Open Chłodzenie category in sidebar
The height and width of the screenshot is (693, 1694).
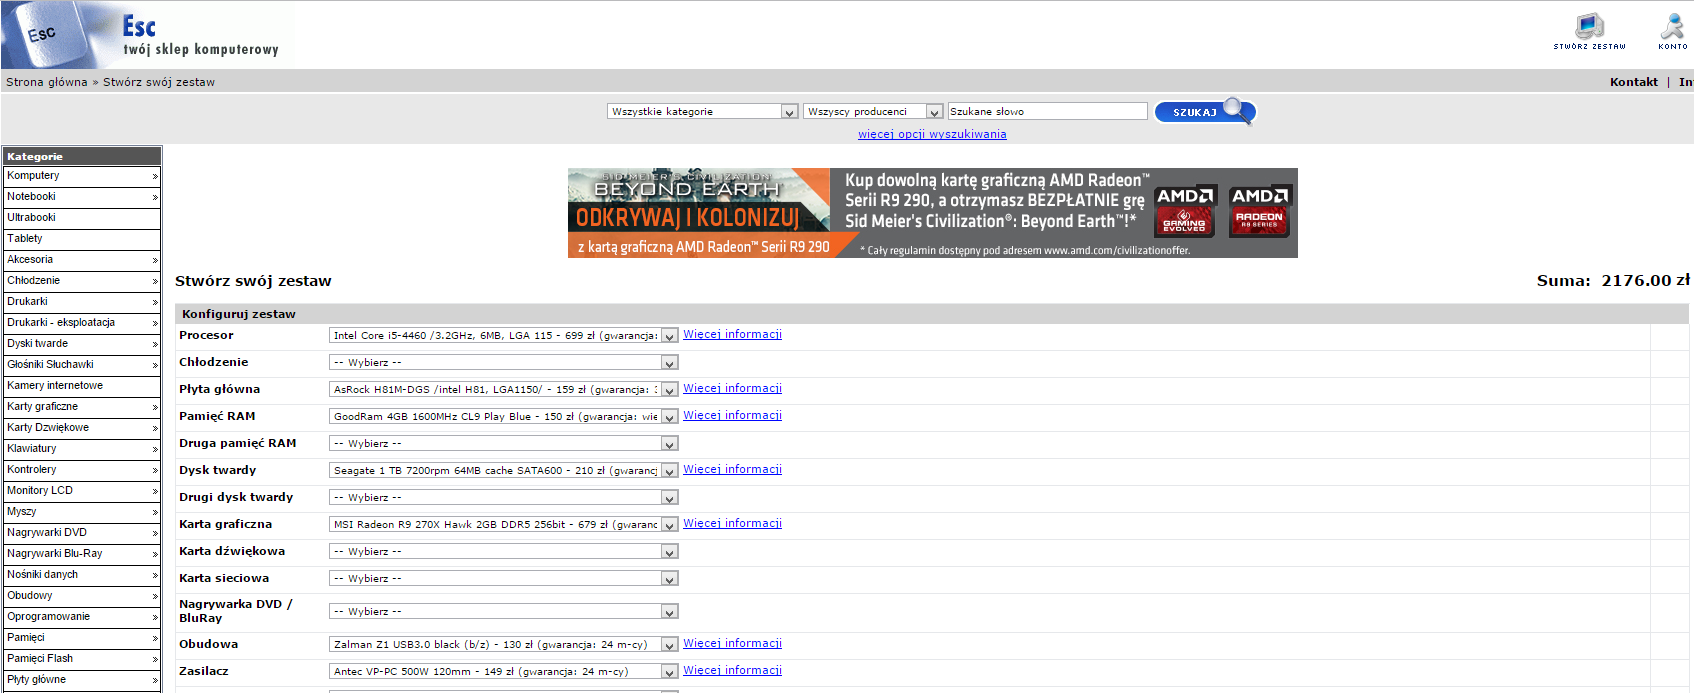point(81,281)
